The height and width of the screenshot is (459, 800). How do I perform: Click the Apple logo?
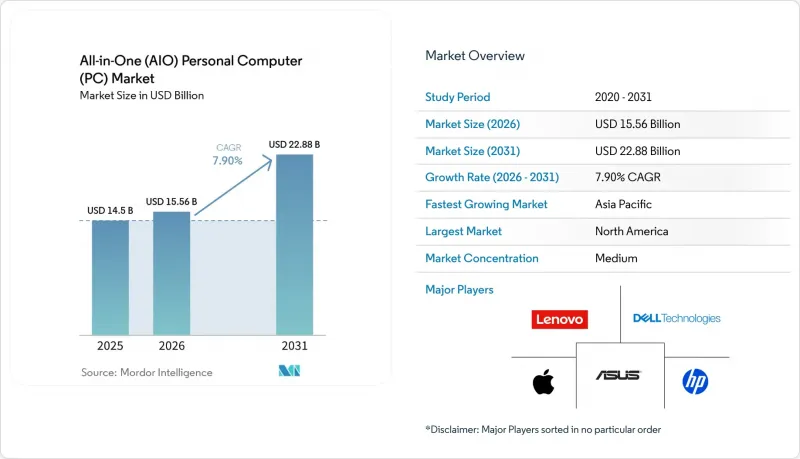[x=543, y=382]
